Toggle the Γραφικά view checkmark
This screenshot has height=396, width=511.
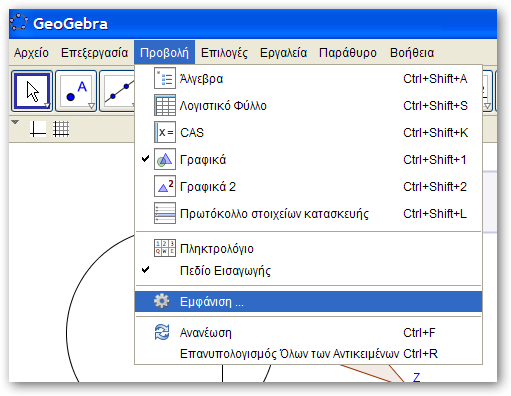[x=145, y=159]
